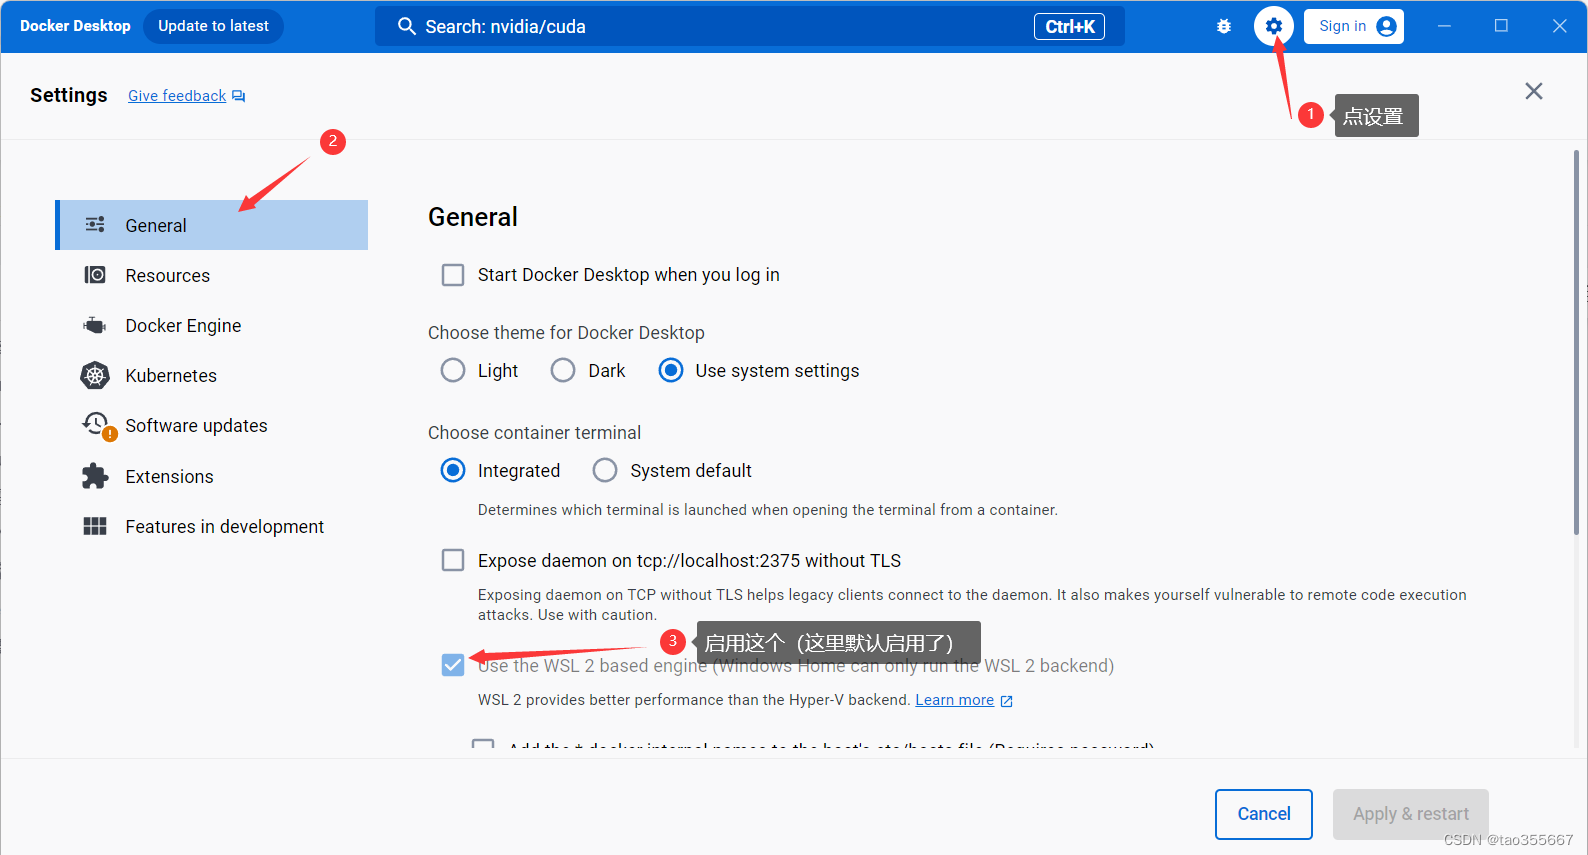Enable Start Docker Desktop when you log in

click(453, 275)
